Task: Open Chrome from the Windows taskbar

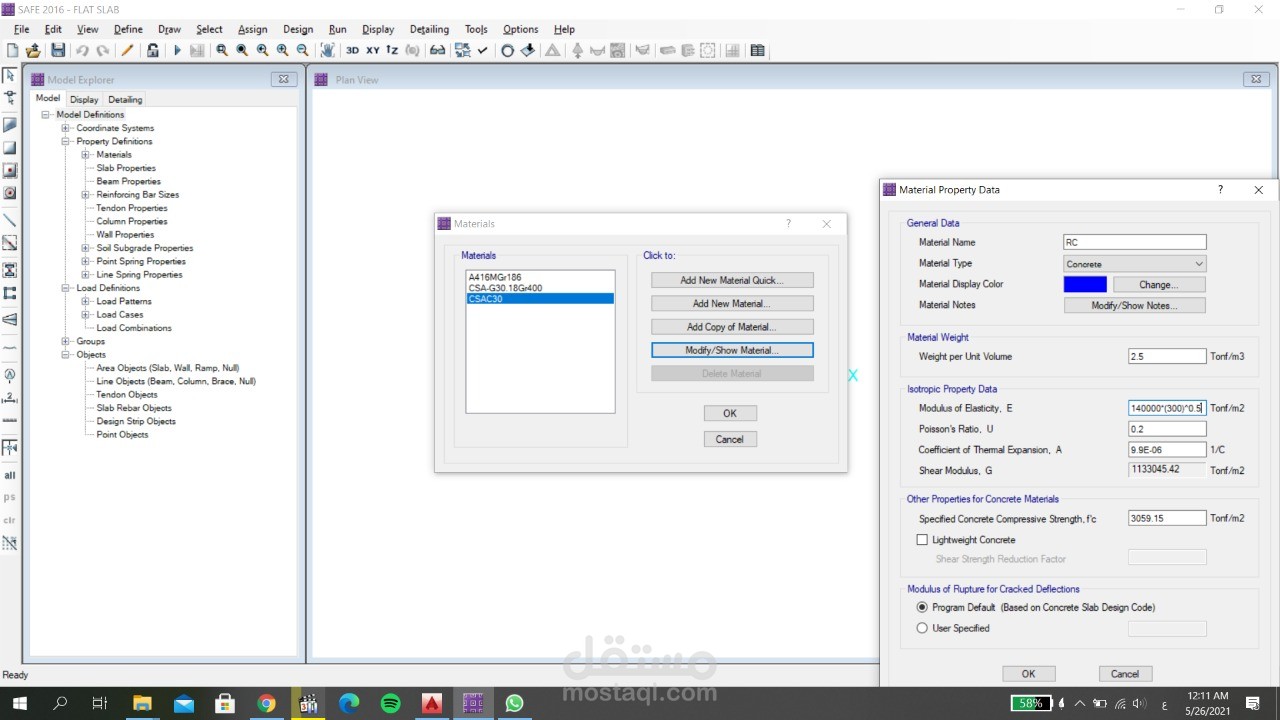Action: [x=266, y=703]
